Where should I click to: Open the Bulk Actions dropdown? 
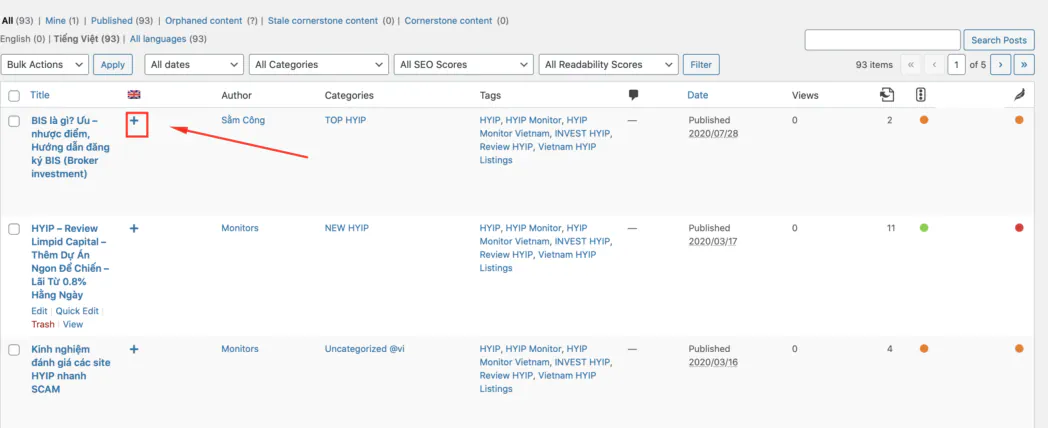[45, 65]
